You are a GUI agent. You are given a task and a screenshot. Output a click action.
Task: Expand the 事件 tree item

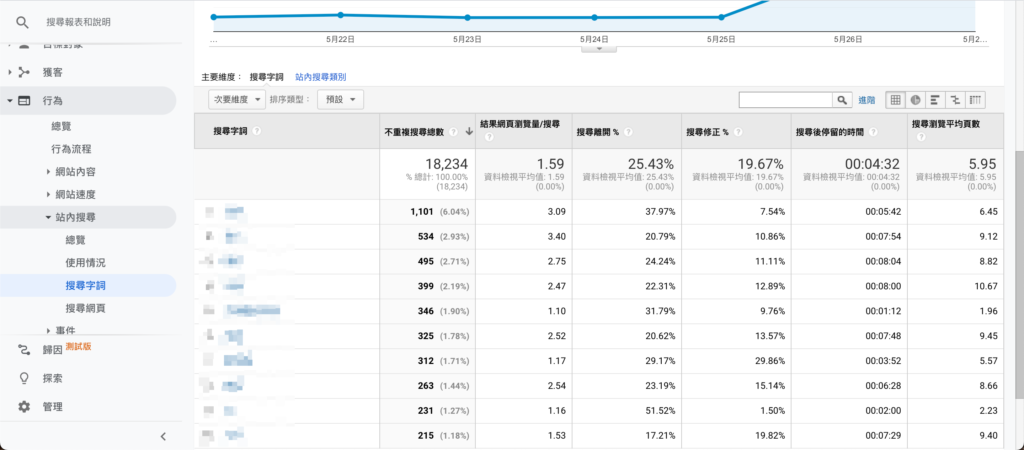tap(48, 331)
